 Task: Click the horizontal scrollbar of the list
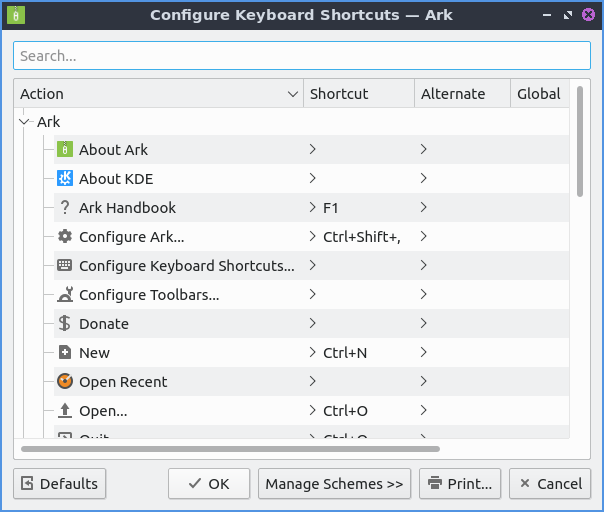(230, 449)
